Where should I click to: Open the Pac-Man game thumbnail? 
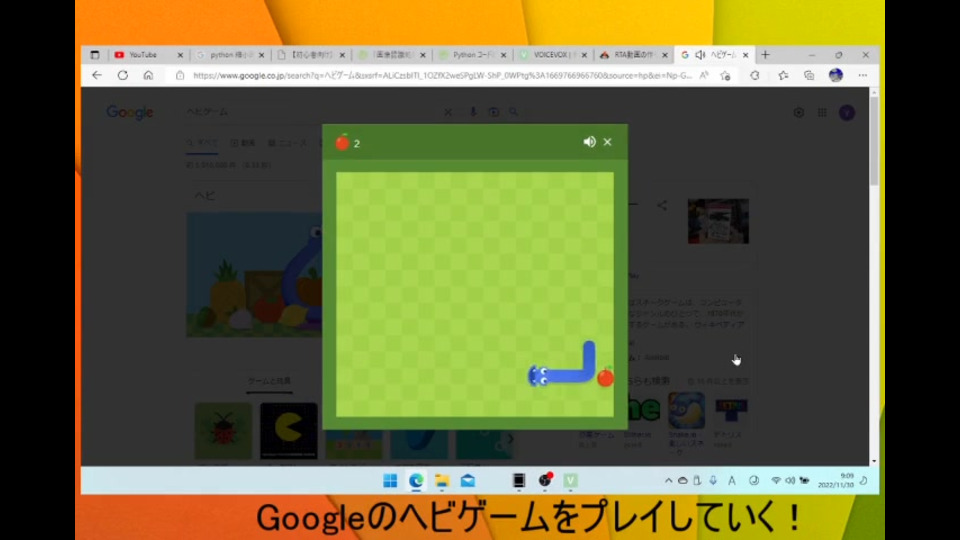tap(288, 431)
